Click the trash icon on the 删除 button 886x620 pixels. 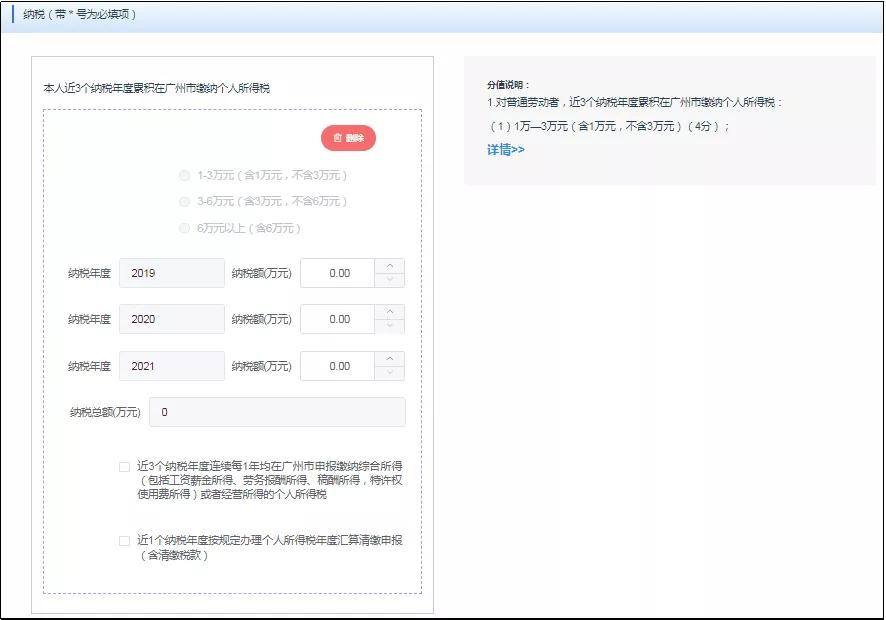[x=338, y=137]
